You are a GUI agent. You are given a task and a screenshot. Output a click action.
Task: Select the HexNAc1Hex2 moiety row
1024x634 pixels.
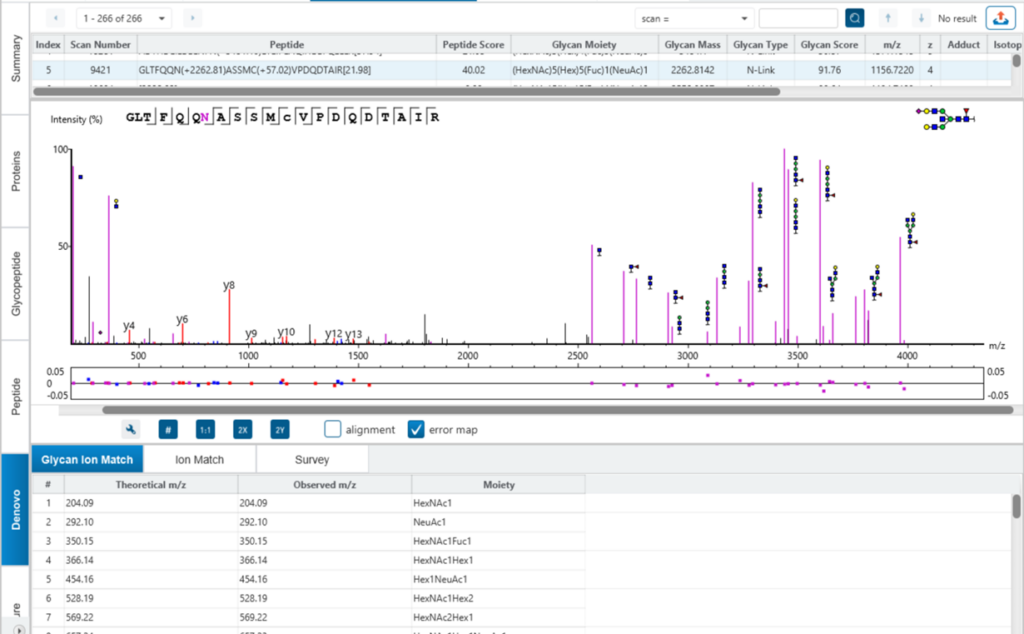[308, 597]
